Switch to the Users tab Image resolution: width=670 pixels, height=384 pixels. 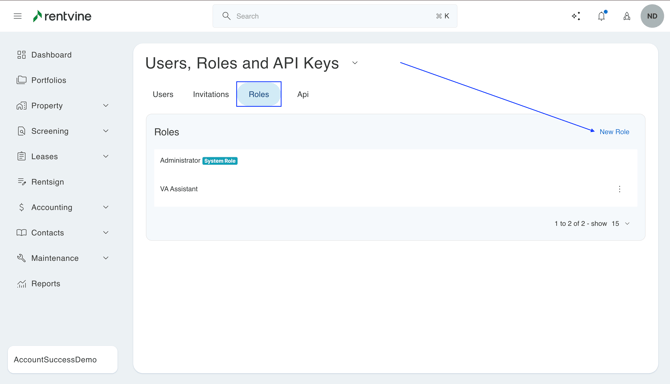pos(163,94)
